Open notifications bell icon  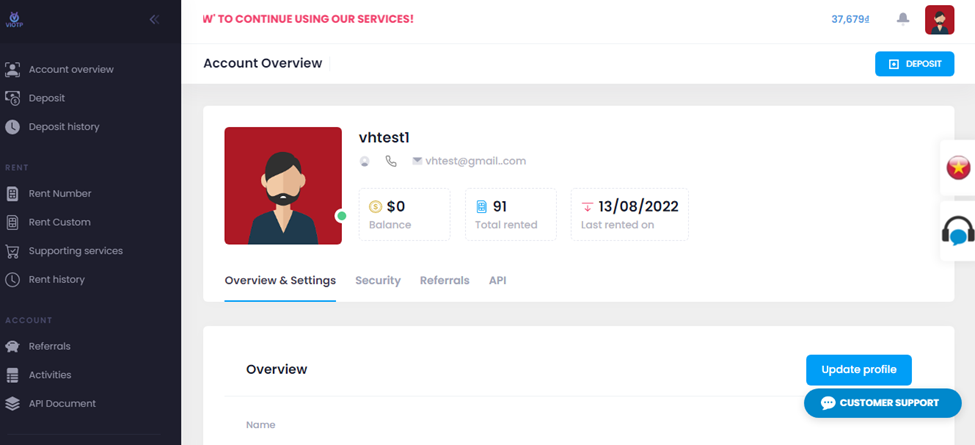coord(903,19)
